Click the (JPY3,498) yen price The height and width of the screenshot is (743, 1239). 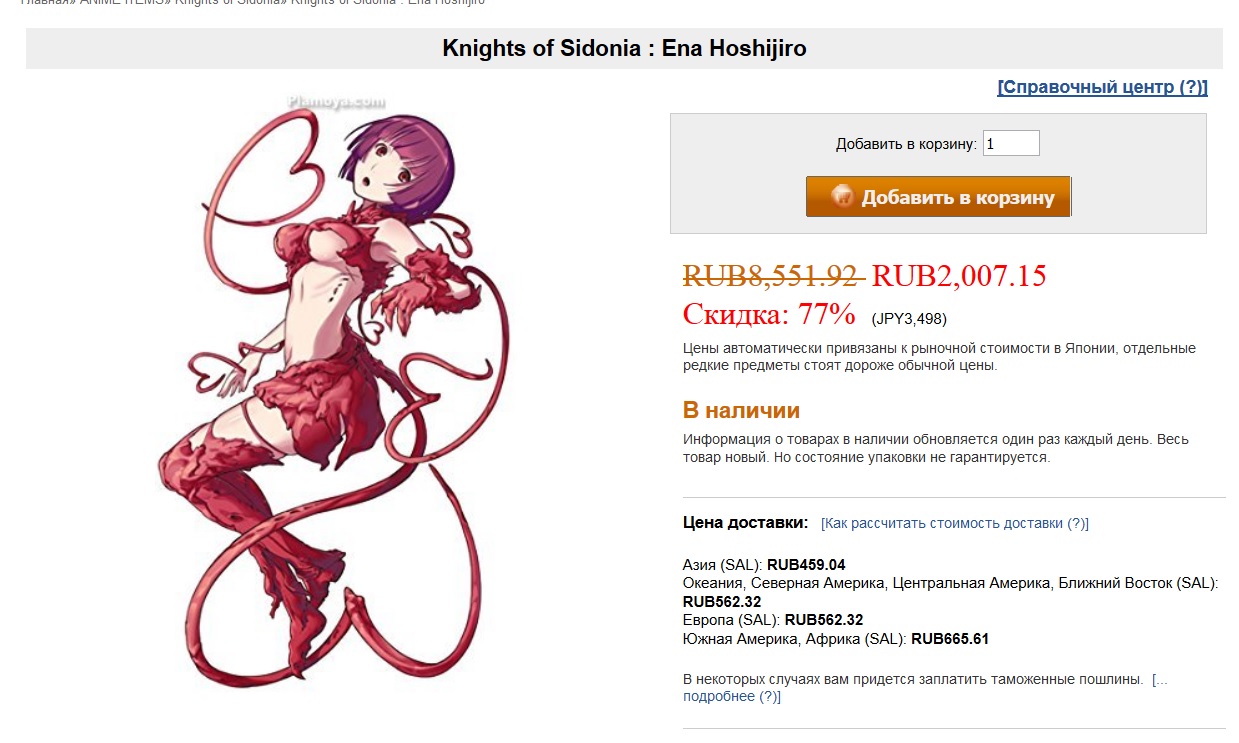[909, 319]
